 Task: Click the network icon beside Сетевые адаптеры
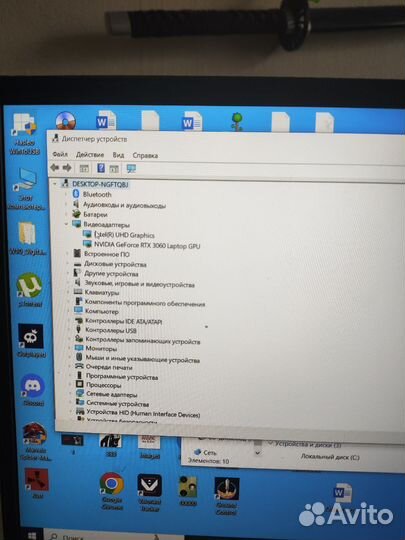point(80,393)
